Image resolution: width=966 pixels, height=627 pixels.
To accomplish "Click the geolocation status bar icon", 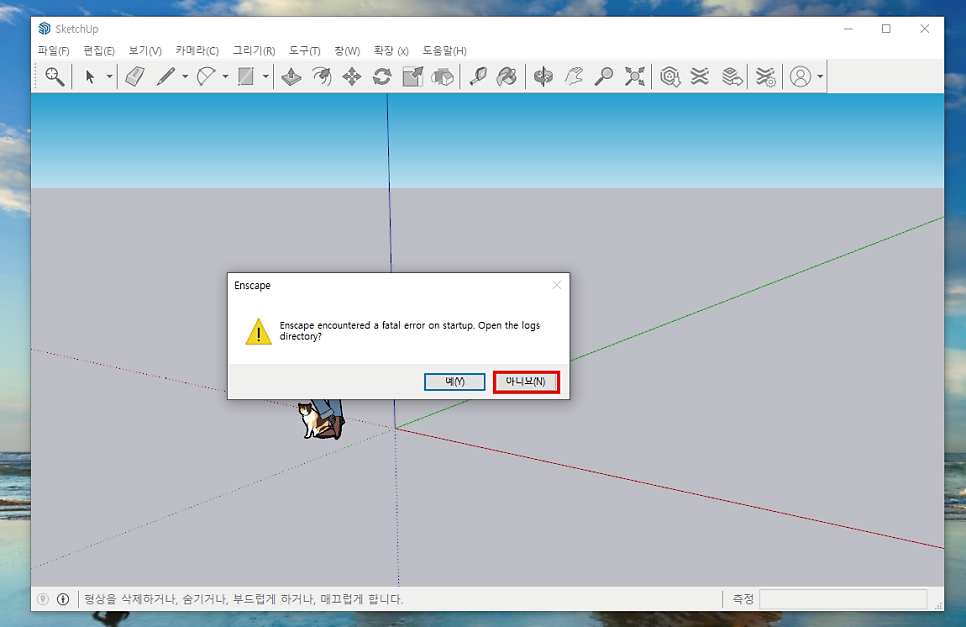I will [x=43, y=599].
